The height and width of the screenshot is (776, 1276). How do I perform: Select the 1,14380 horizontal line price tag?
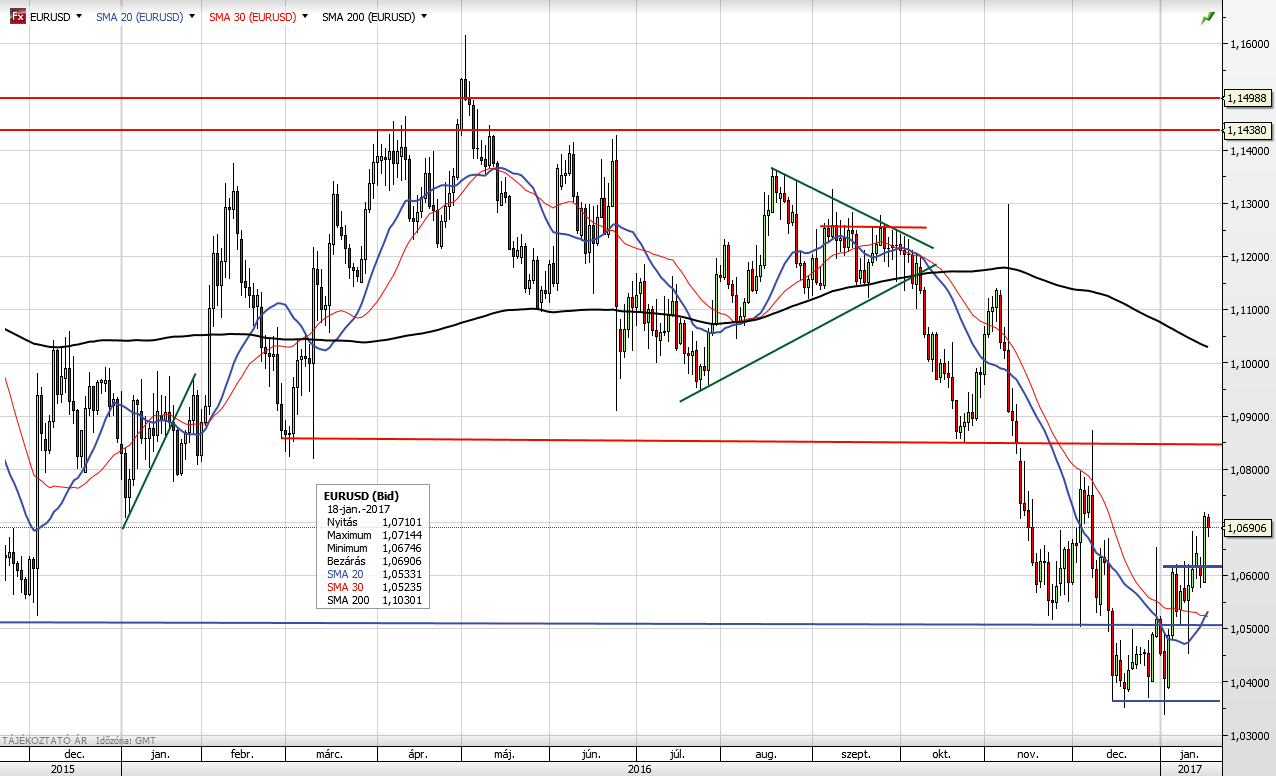pos(1250,130)
